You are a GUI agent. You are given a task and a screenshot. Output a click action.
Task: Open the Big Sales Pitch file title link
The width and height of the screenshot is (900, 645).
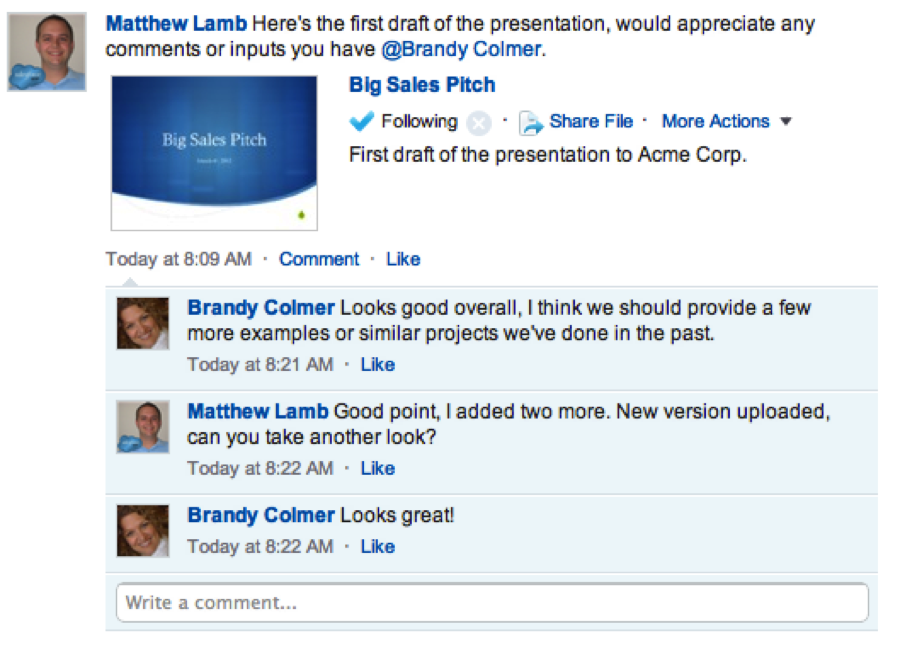coord(422,85)
